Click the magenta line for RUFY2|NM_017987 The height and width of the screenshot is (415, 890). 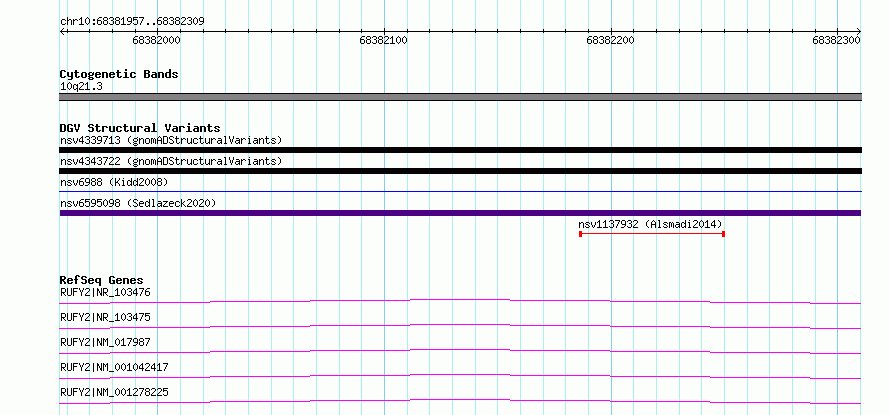pyautogui.click(x=460, y=351)
